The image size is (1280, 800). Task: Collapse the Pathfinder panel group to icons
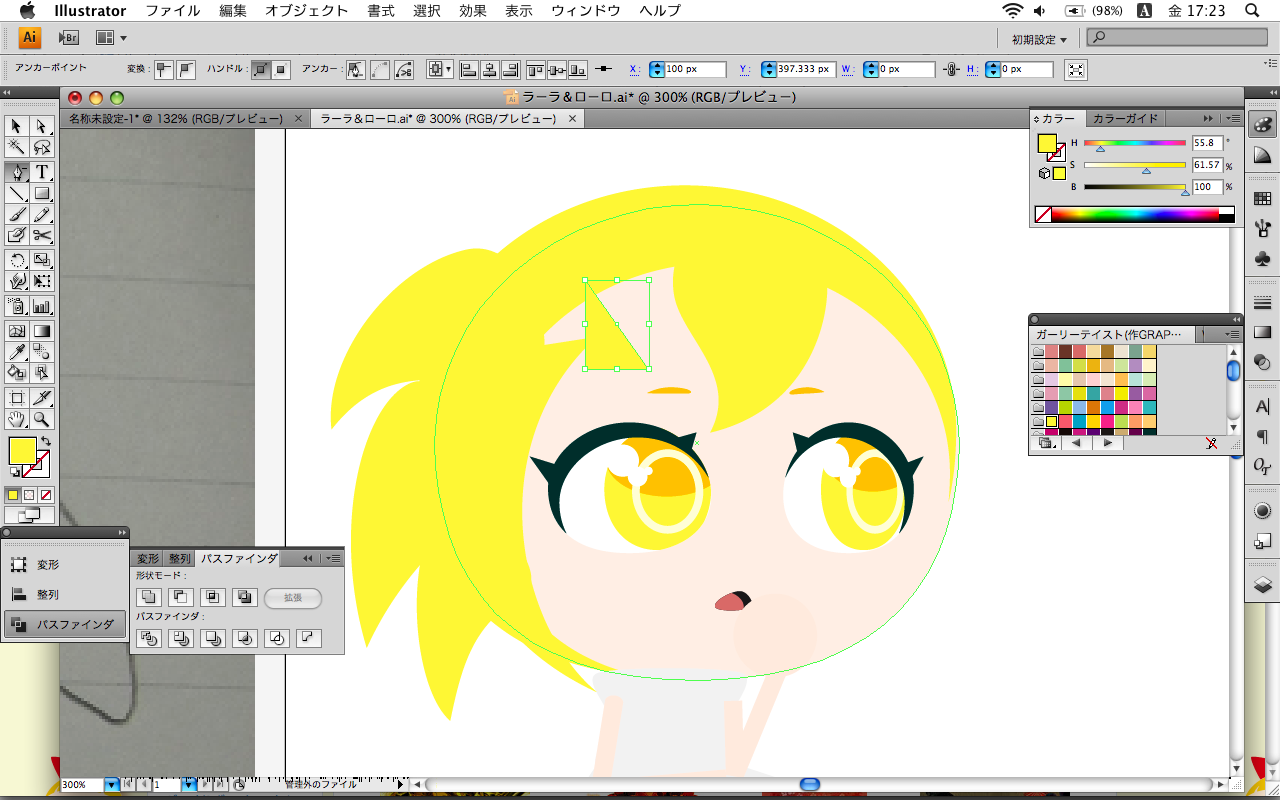pyautogui.click(x=308, y=558)
